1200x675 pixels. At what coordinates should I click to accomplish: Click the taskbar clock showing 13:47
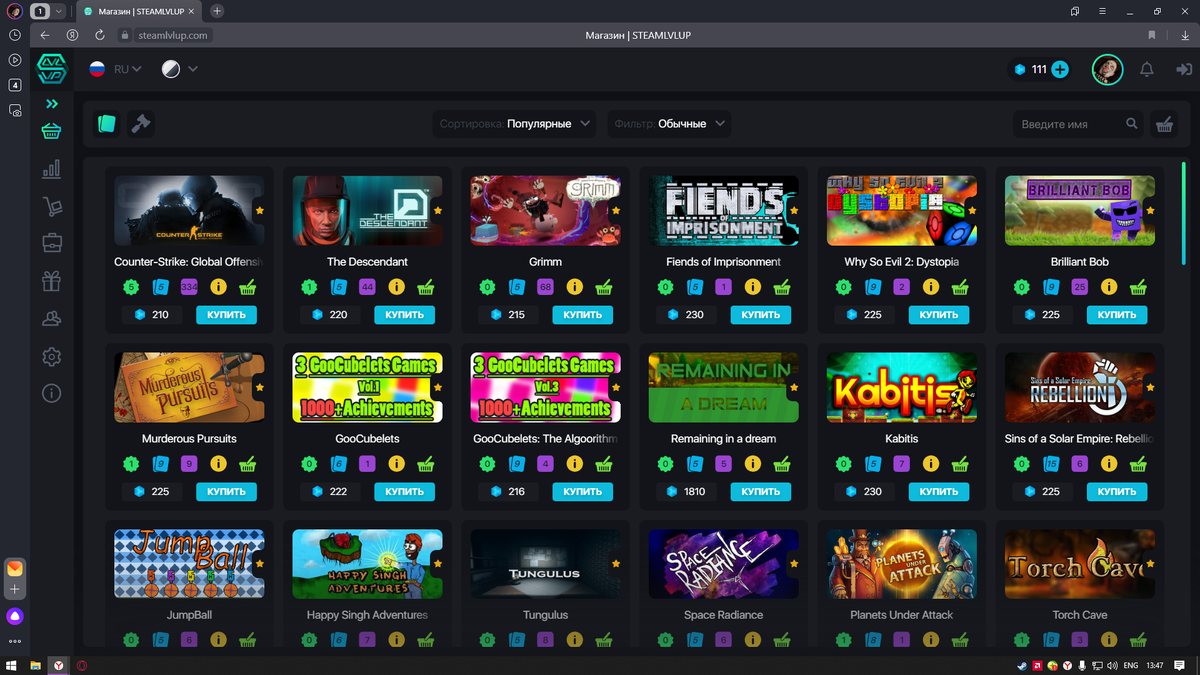coord(1155,665)
